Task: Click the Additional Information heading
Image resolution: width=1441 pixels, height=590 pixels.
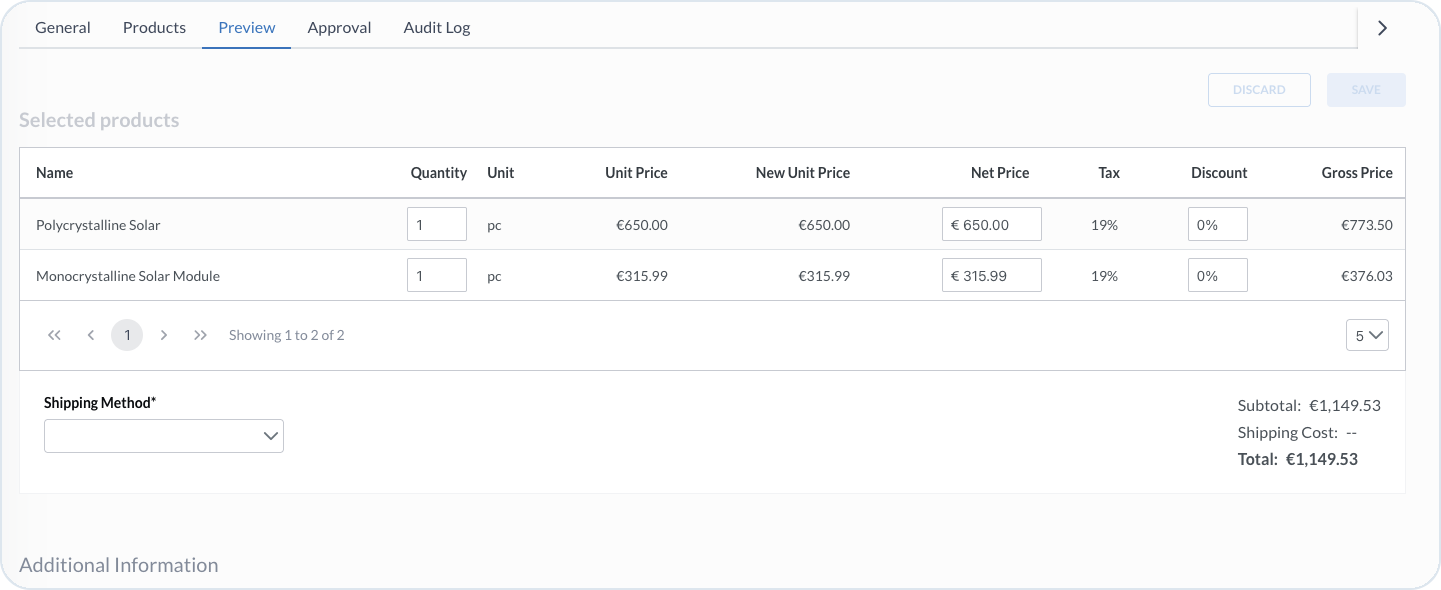Action: (119, 565)
